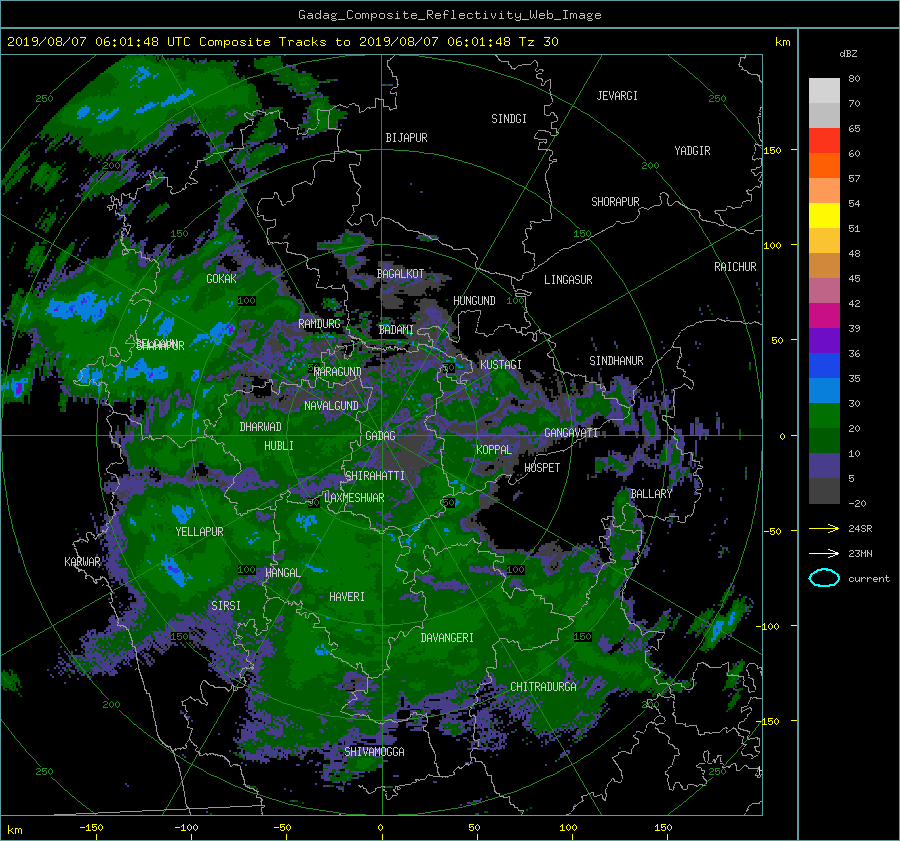The width and height of the screenshot is (900, 841).
Task: Click the -150 tick on bottom km axis
Action: click(x=91, y=828)
